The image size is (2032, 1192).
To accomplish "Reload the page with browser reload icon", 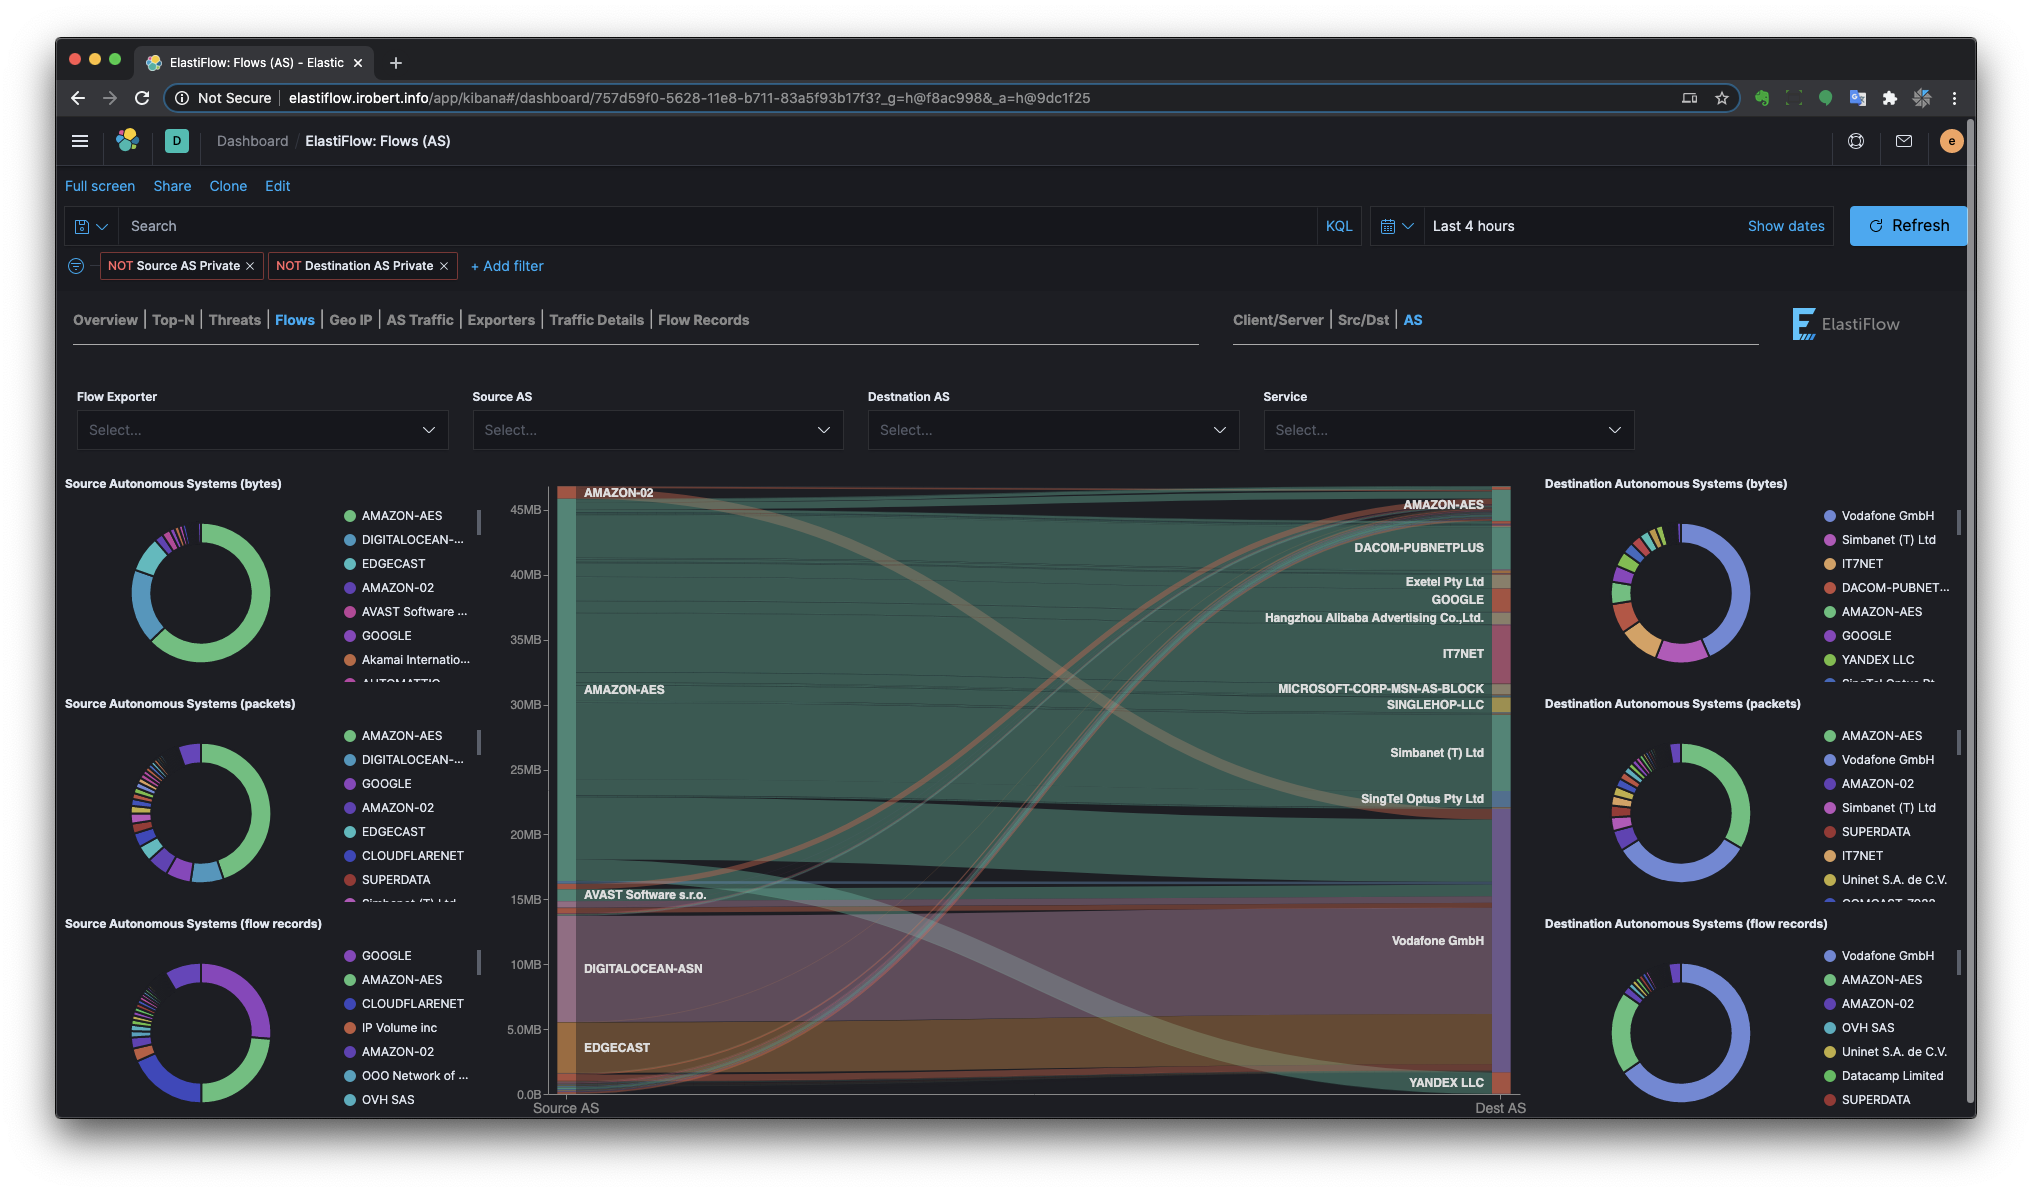I will [142, 98].
